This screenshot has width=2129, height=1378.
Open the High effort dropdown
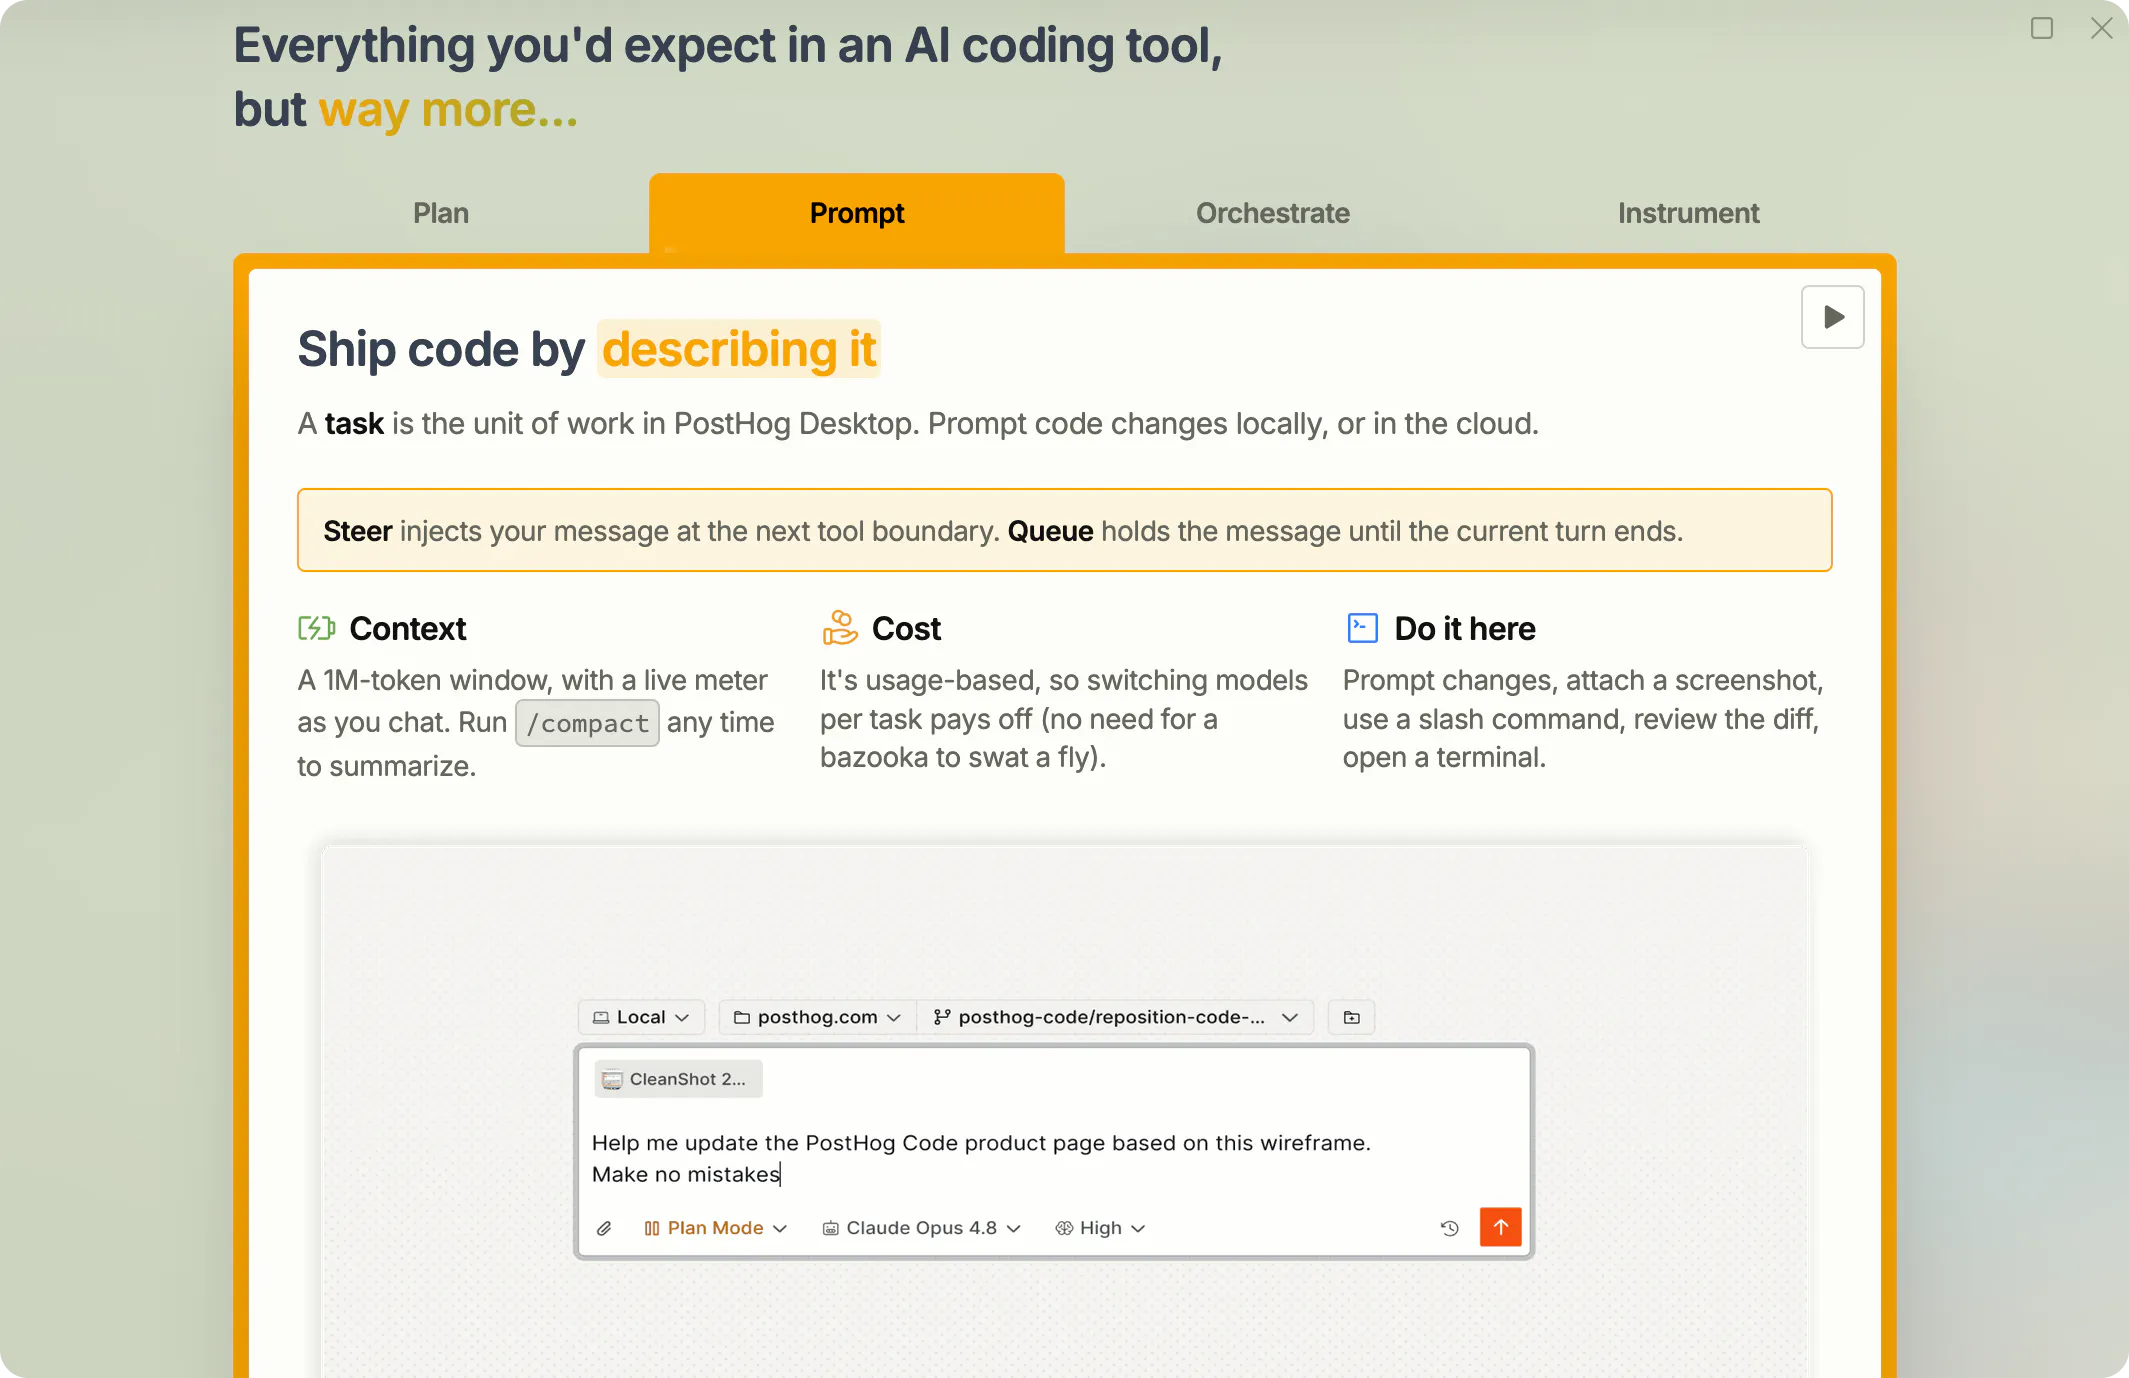pos(1100,1228)
